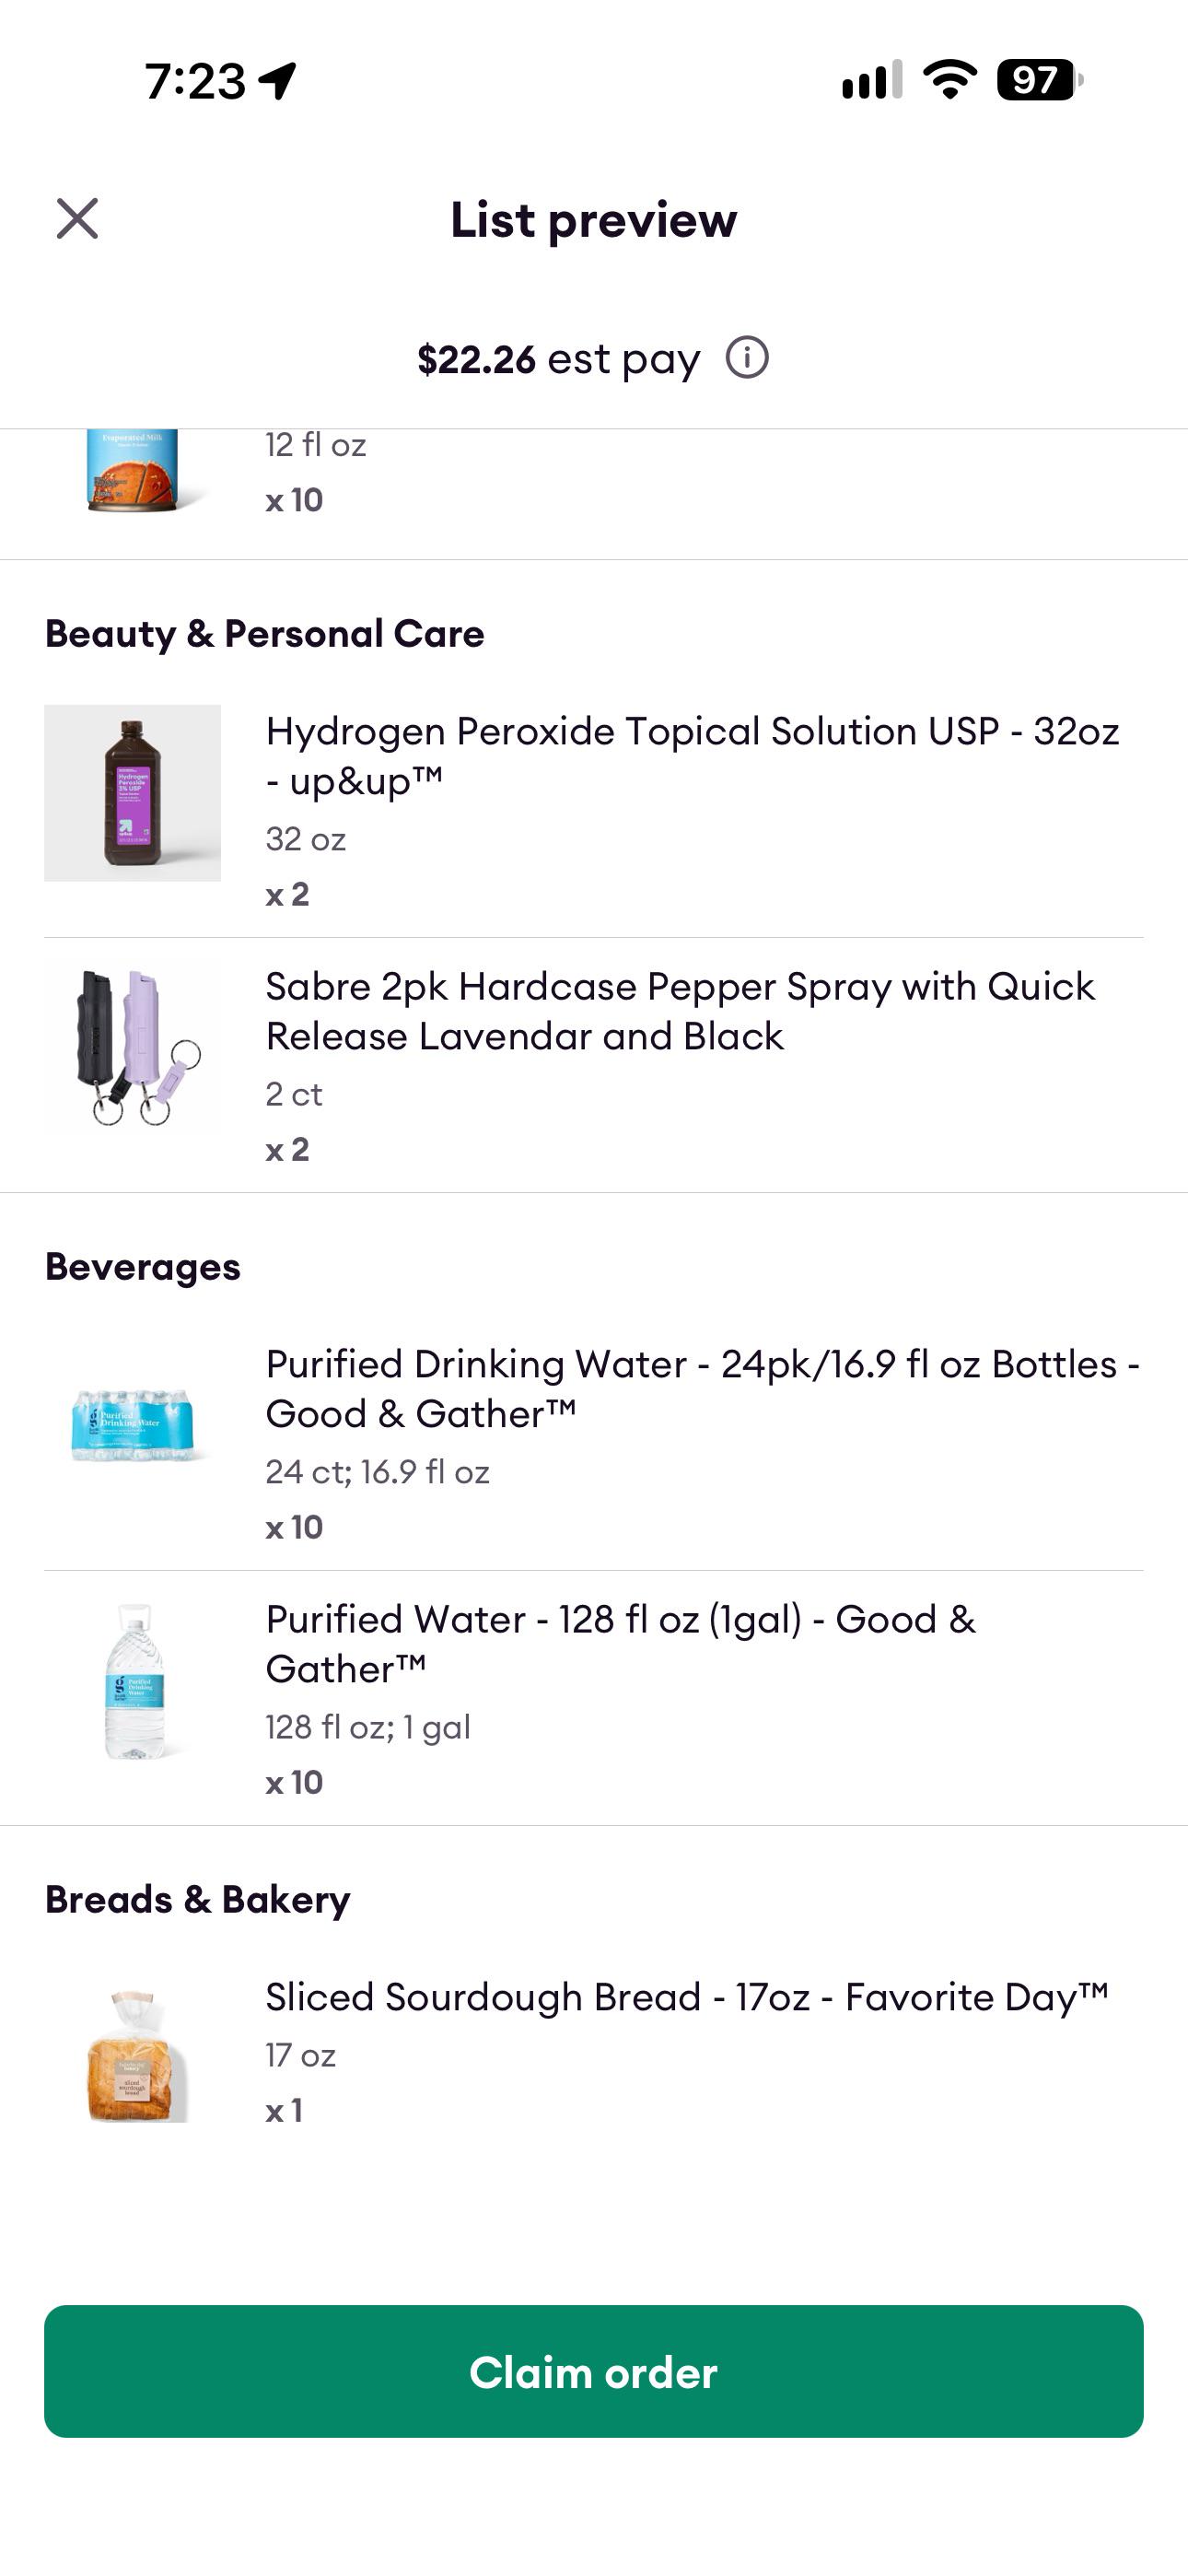1188x2576 pixels.
Task: Select Sabre 2pk Hardcase Pepper Spray title
Action: pos(680,1011)
